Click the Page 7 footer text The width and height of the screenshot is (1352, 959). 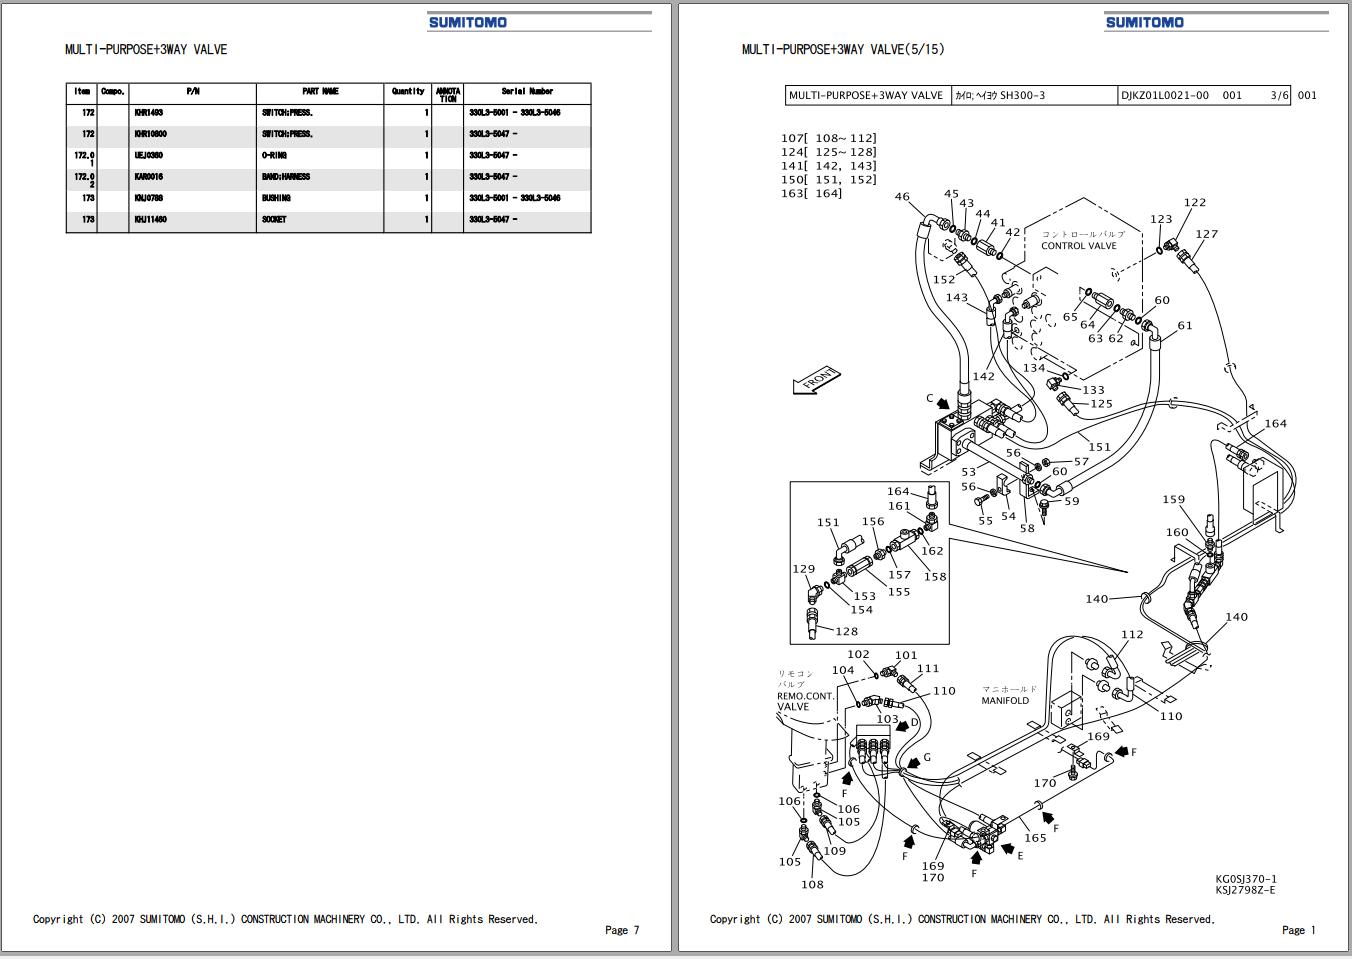coord(621,929)
